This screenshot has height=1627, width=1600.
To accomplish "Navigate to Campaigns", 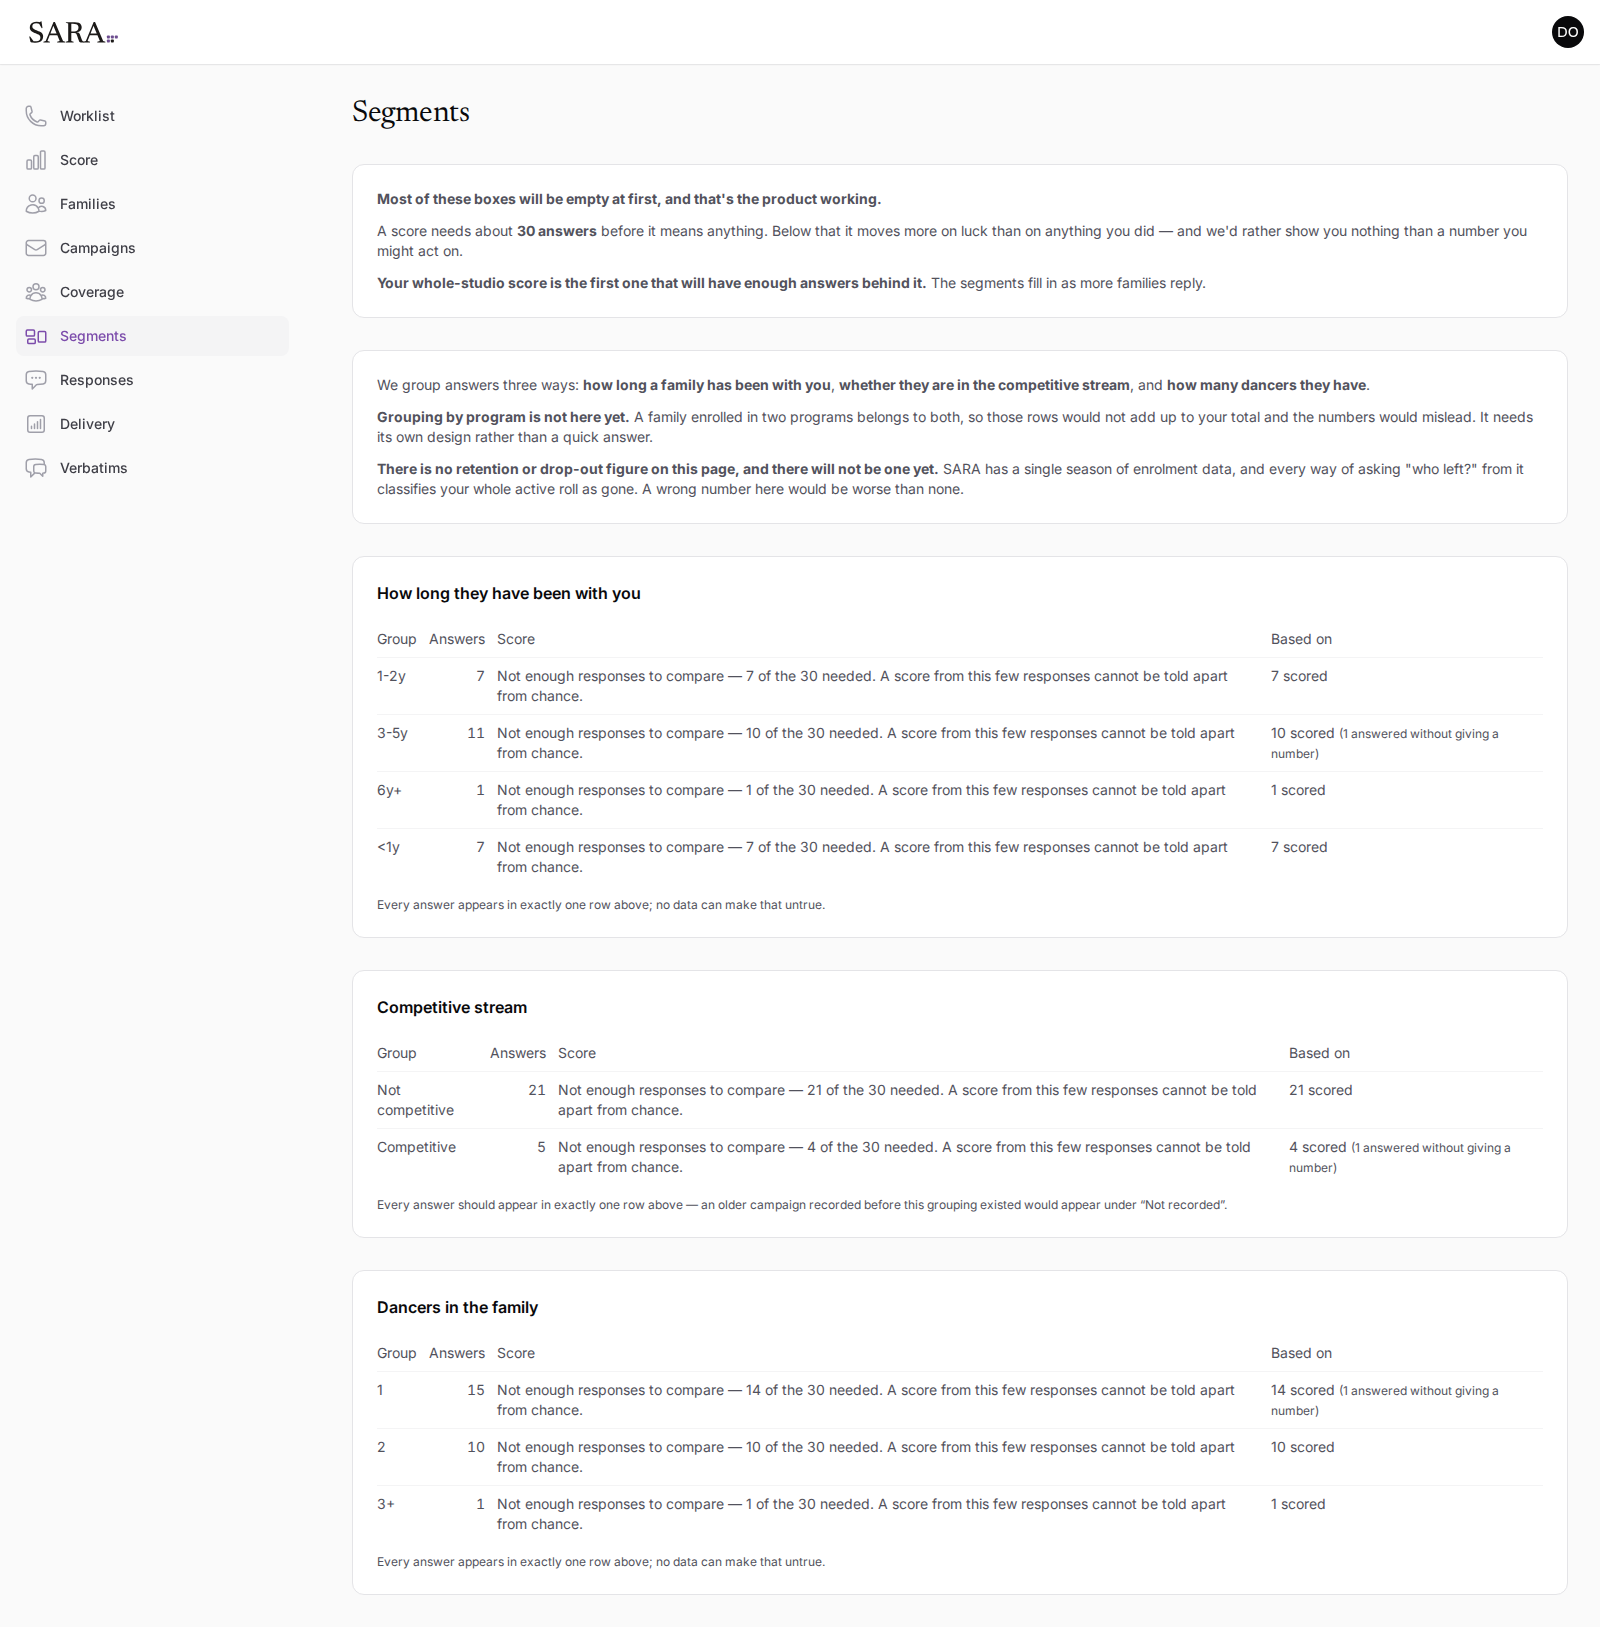I will point(152,248).
